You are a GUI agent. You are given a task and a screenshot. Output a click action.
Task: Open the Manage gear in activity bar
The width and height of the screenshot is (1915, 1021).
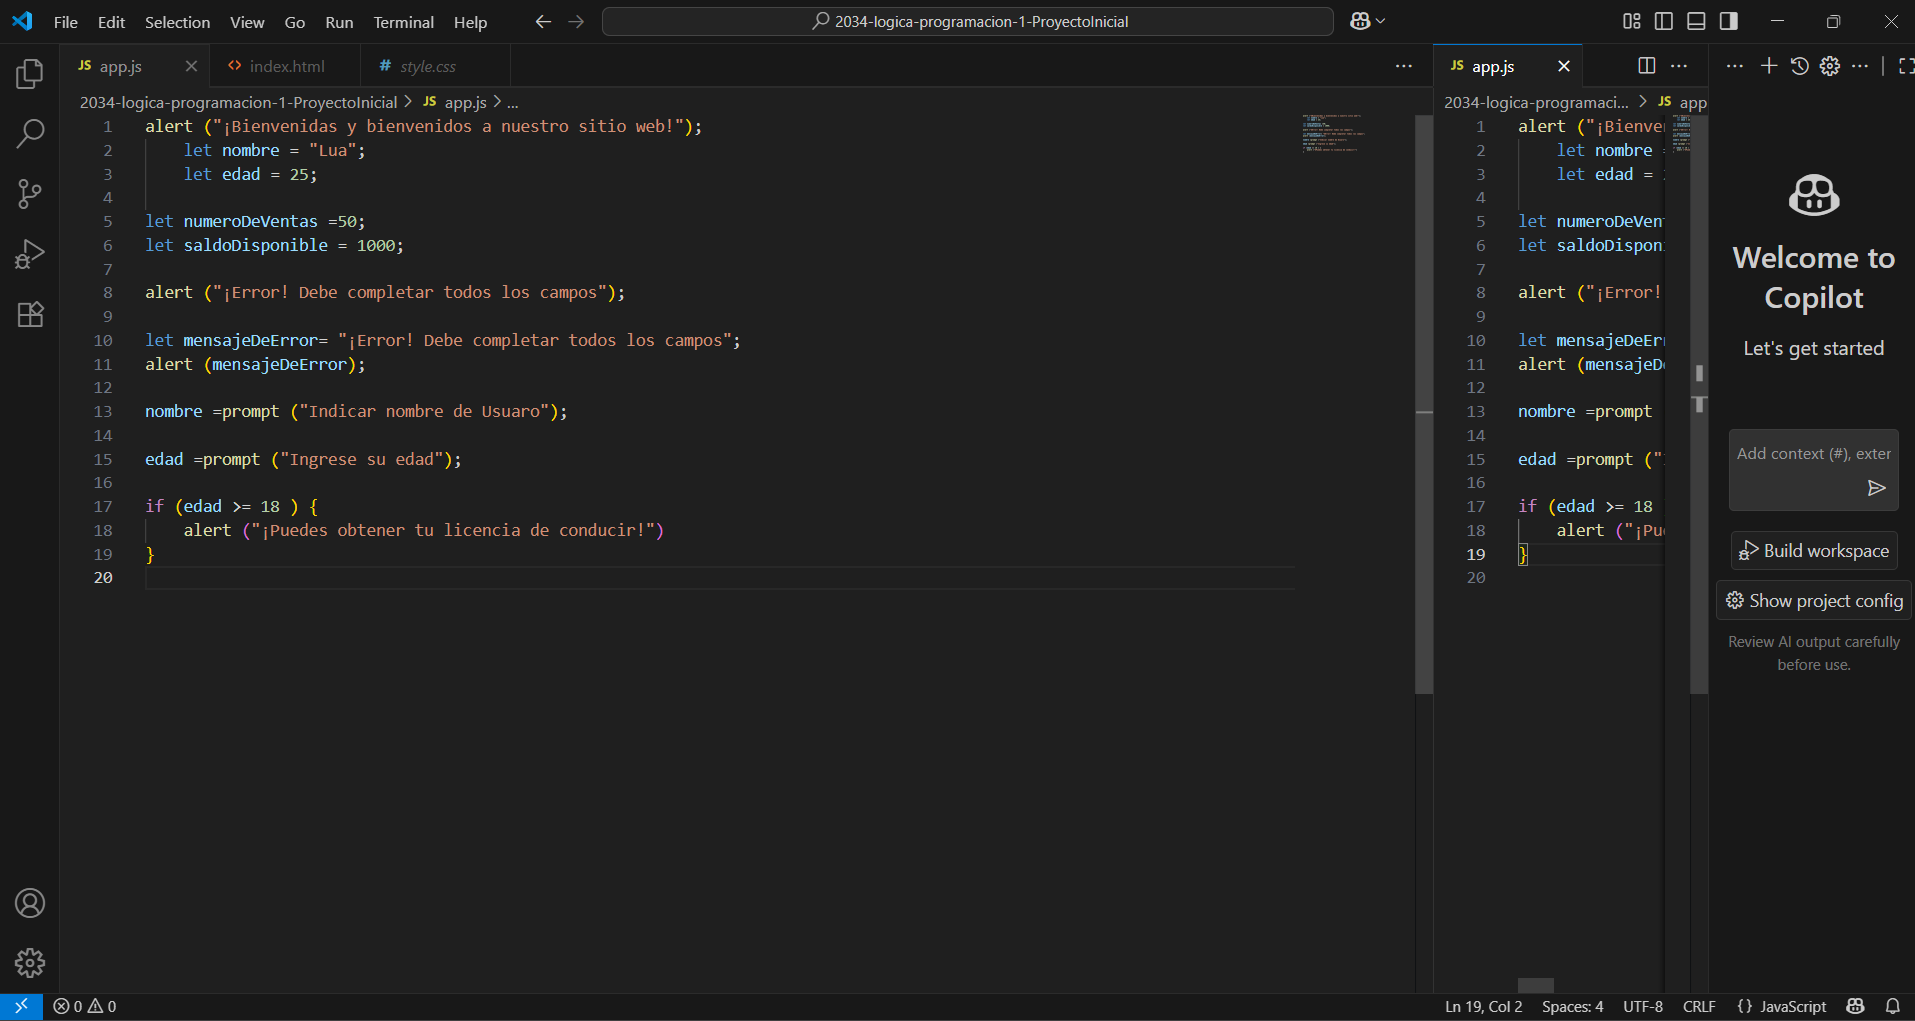point(30,963)
